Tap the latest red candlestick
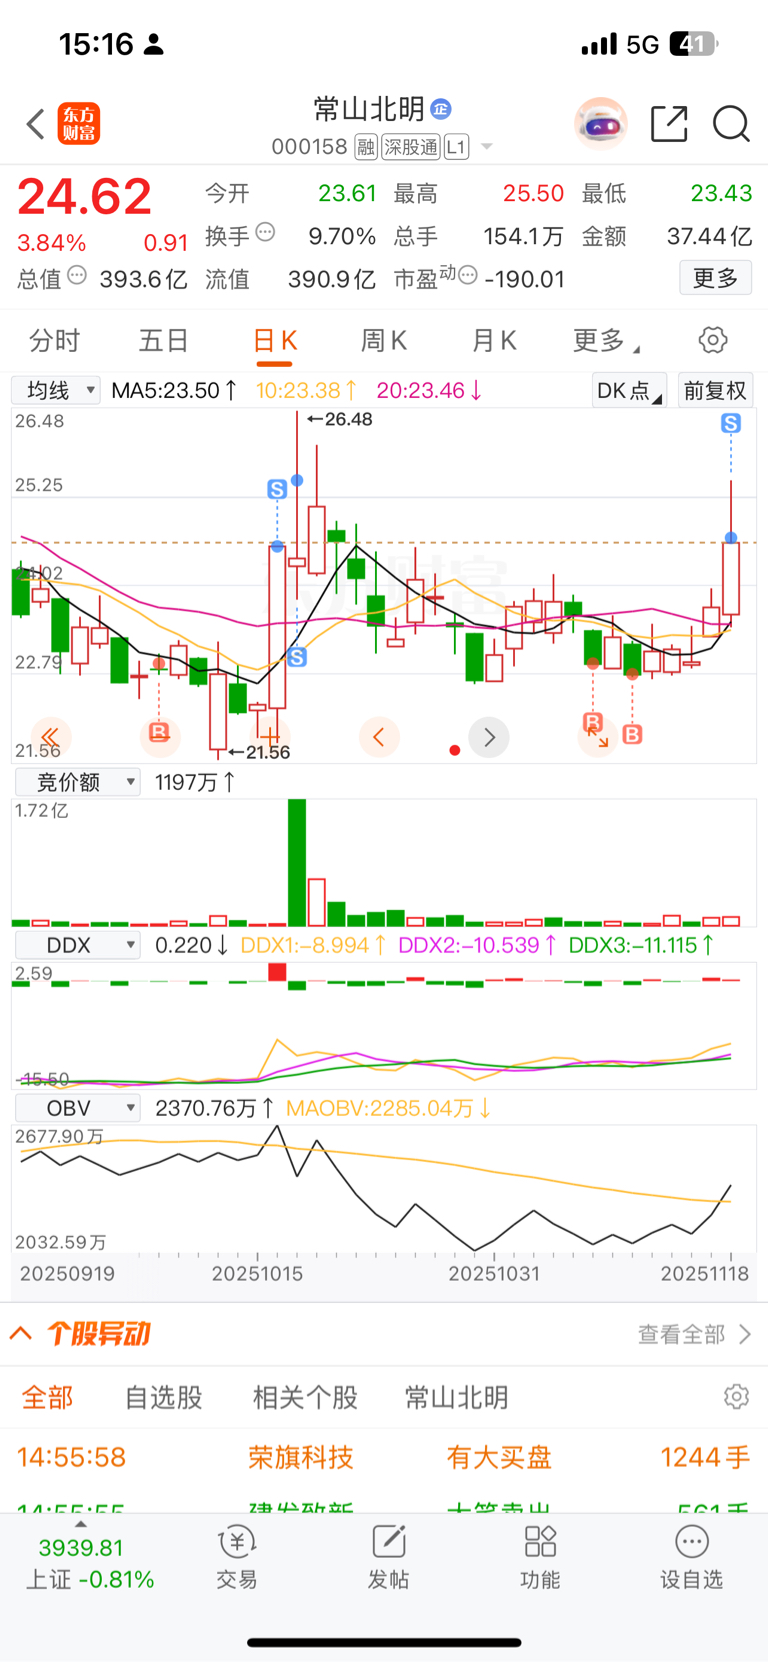 (731, 578)
